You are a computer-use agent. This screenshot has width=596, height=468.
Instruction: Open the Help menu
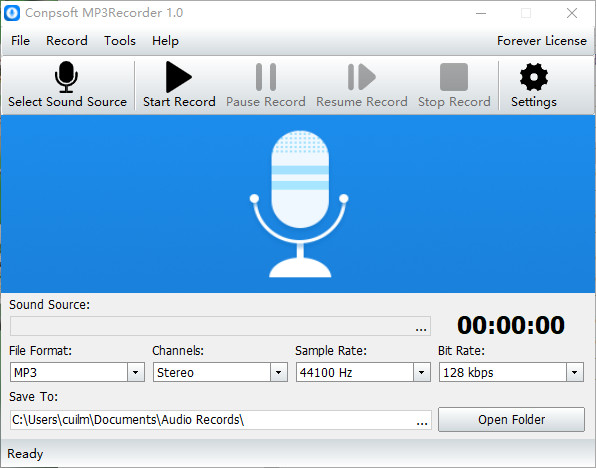coord(165,41)
